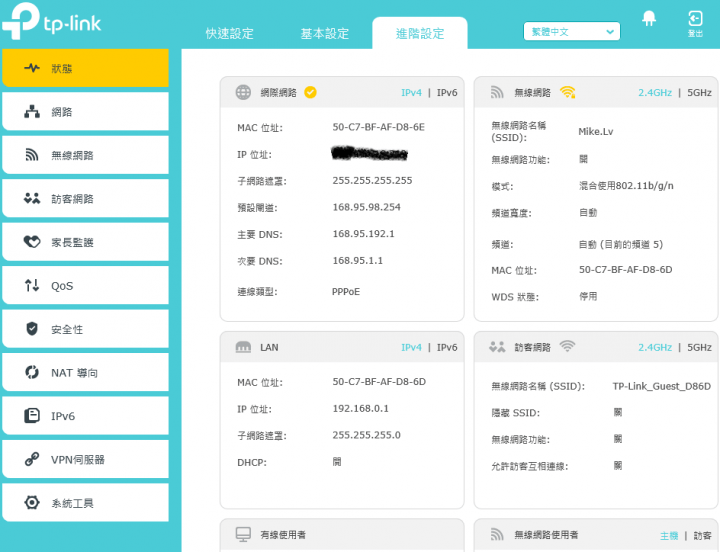This screenshot has height=552, width=720.
Task: Open the 訪客網路 sidebar menu
Action: 85,198
